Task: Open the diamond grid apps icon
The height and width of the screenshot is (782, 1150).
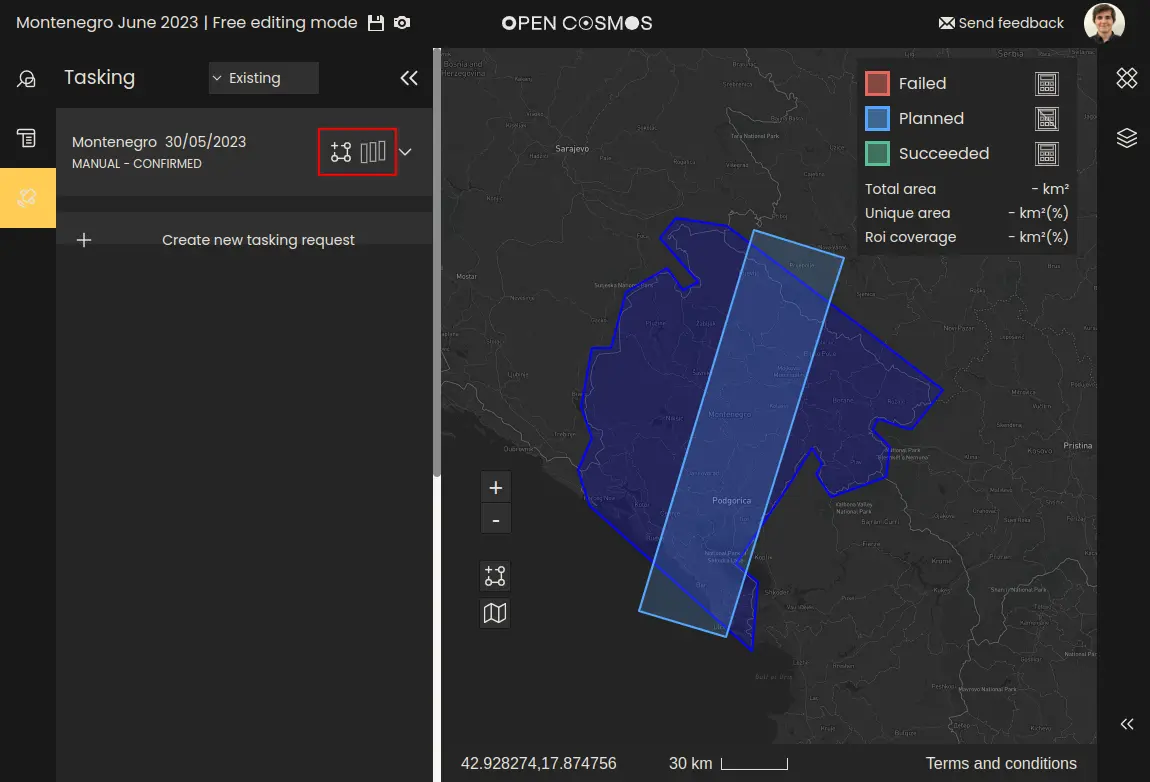Action: [x=1127, y=78]
